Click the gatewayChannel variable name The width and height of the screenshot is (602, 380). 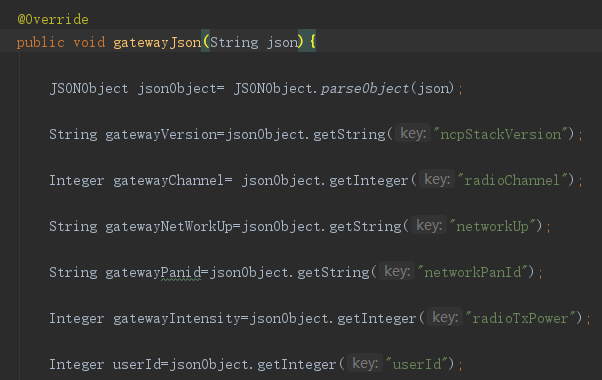pyautogui.click(x=169, y=180)
